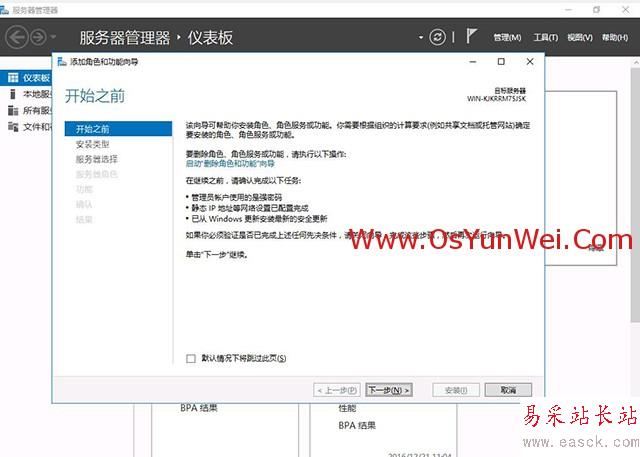Open the 工具(T) menu
This screenshot has width=640, height=457.
(x=546, y=38)
